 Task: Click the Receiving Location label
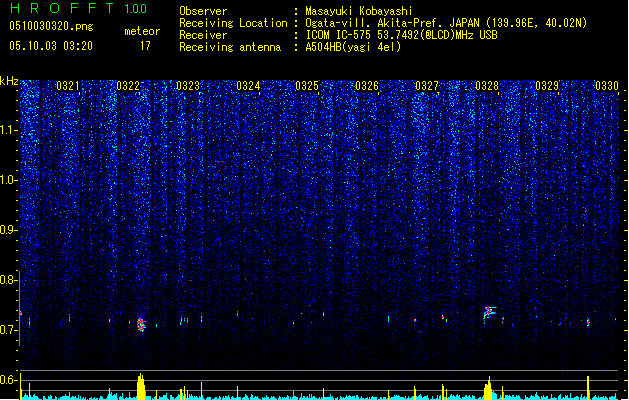233,23
